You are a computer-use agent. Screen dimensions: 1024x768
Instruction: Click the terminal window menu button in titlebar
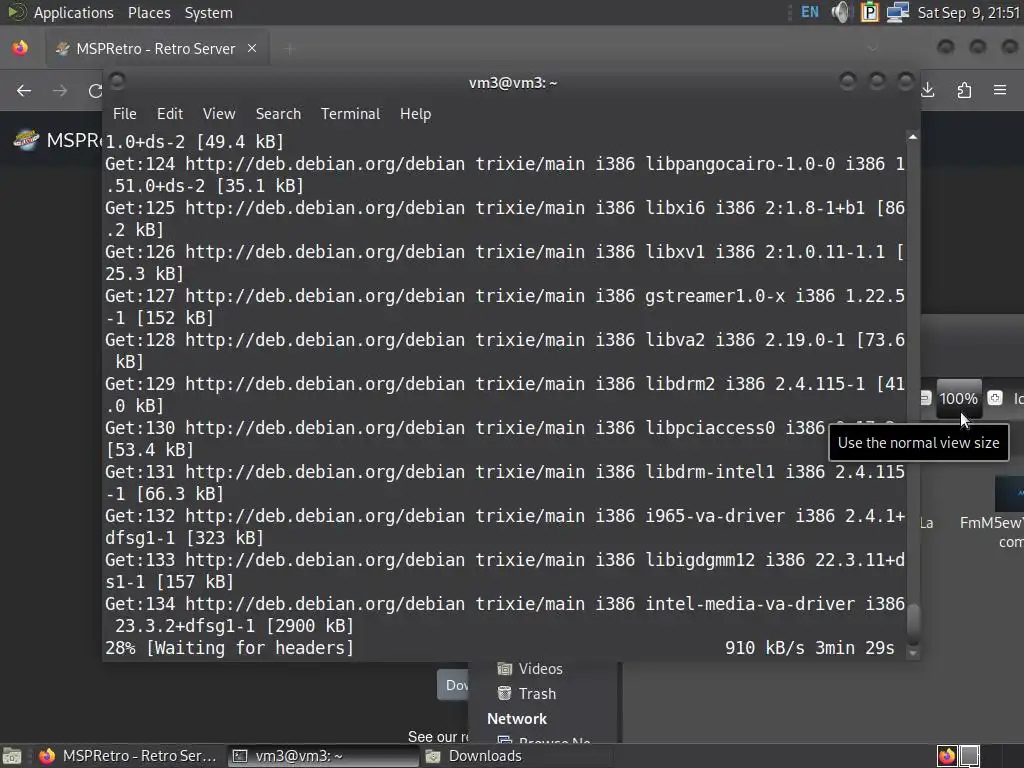[x=117, y=81]
